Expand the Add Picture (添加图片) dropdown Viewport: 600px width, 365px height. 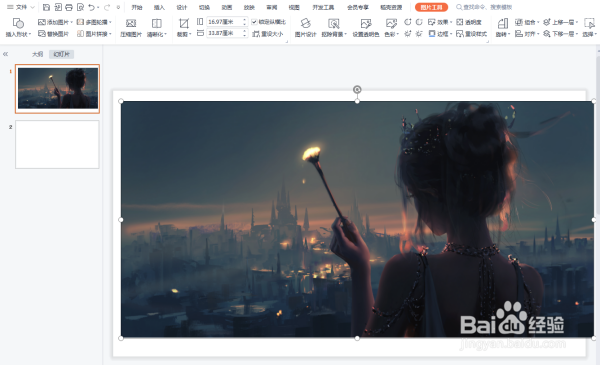[x=72, y=22]
